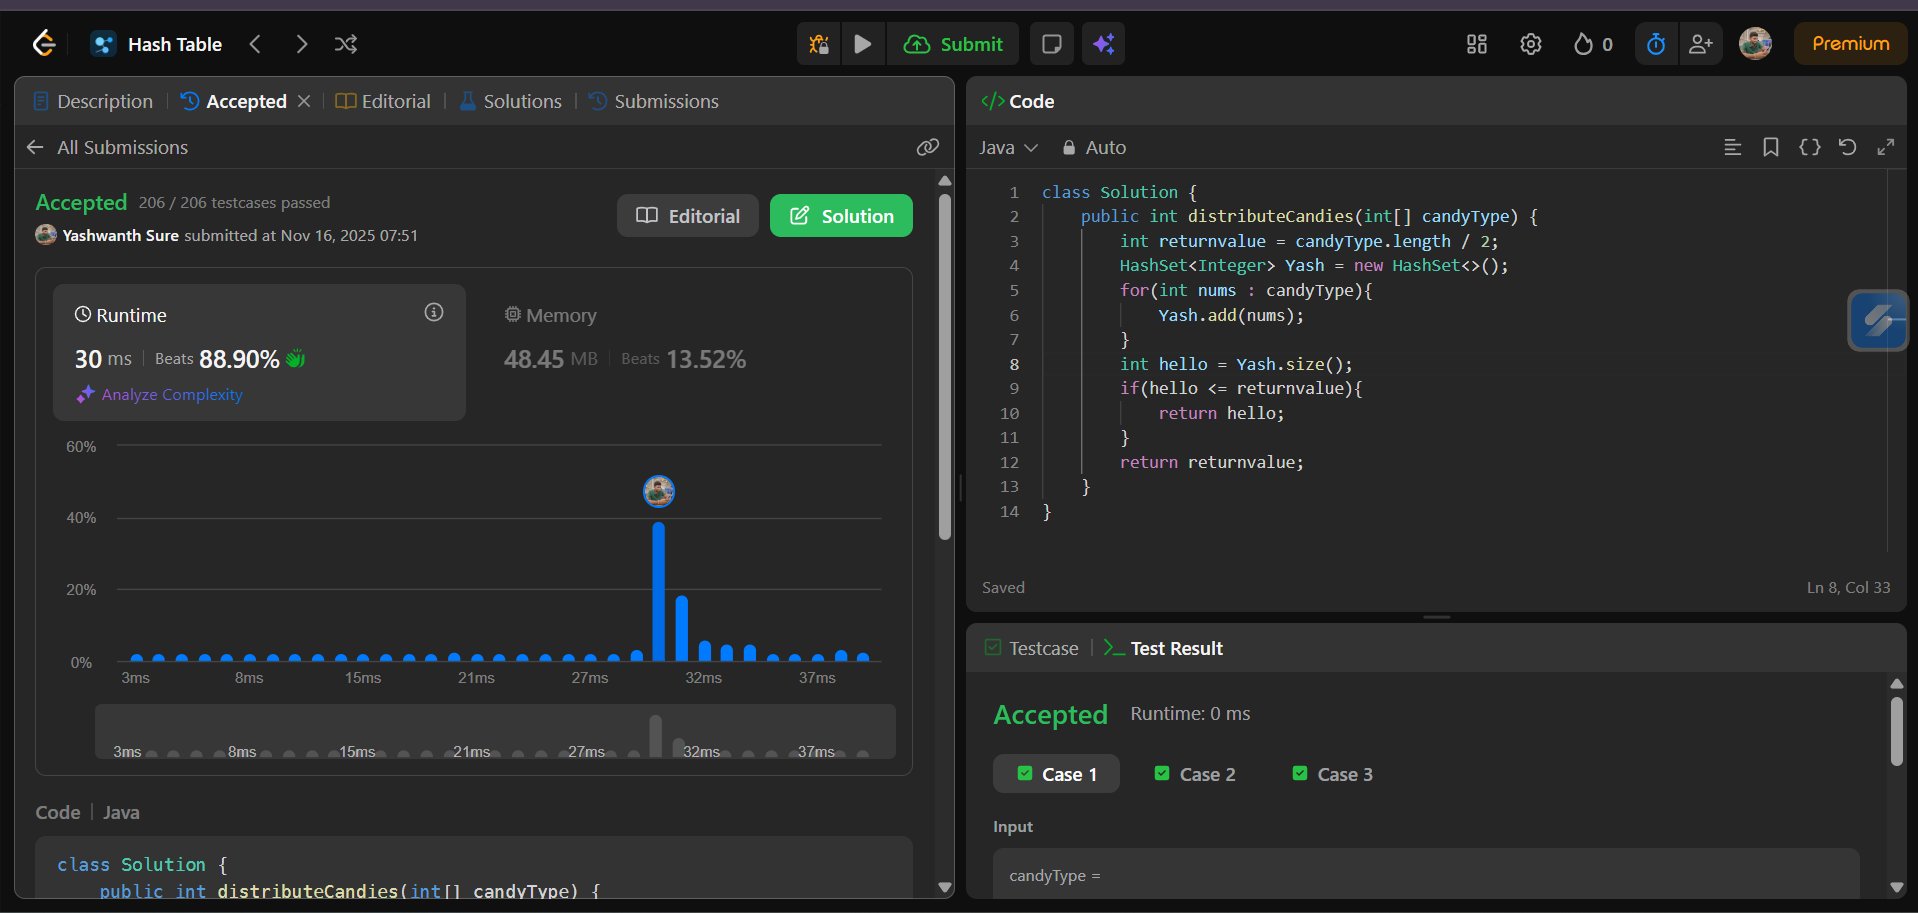Select the Case 1 test case

coord(1056,774)
